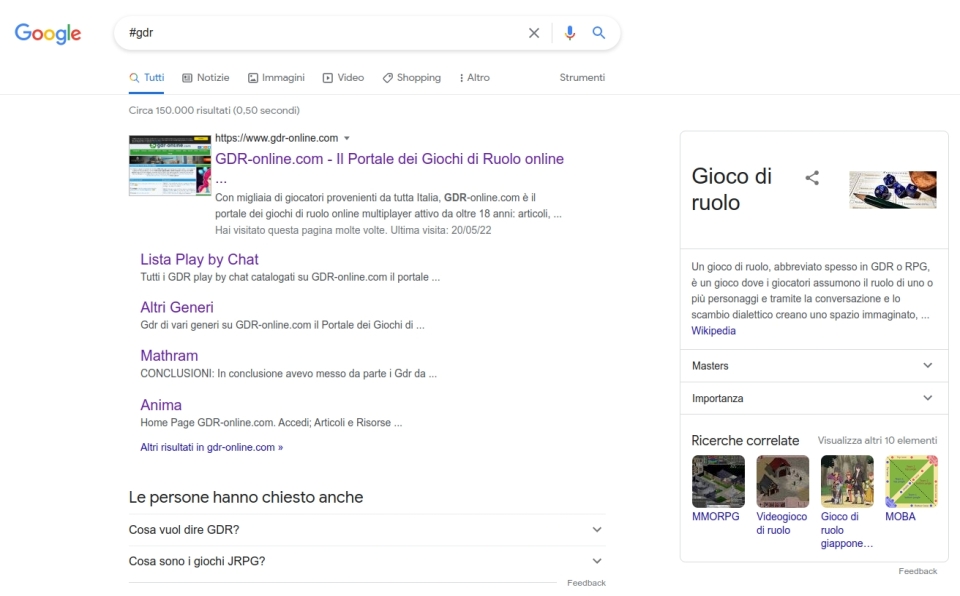Open the Altri Generi sitelink

point(177,307)
